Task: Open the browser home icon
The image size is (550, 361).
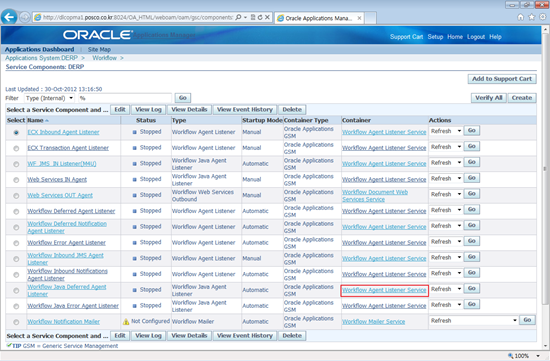Action: tap(521, 17)
